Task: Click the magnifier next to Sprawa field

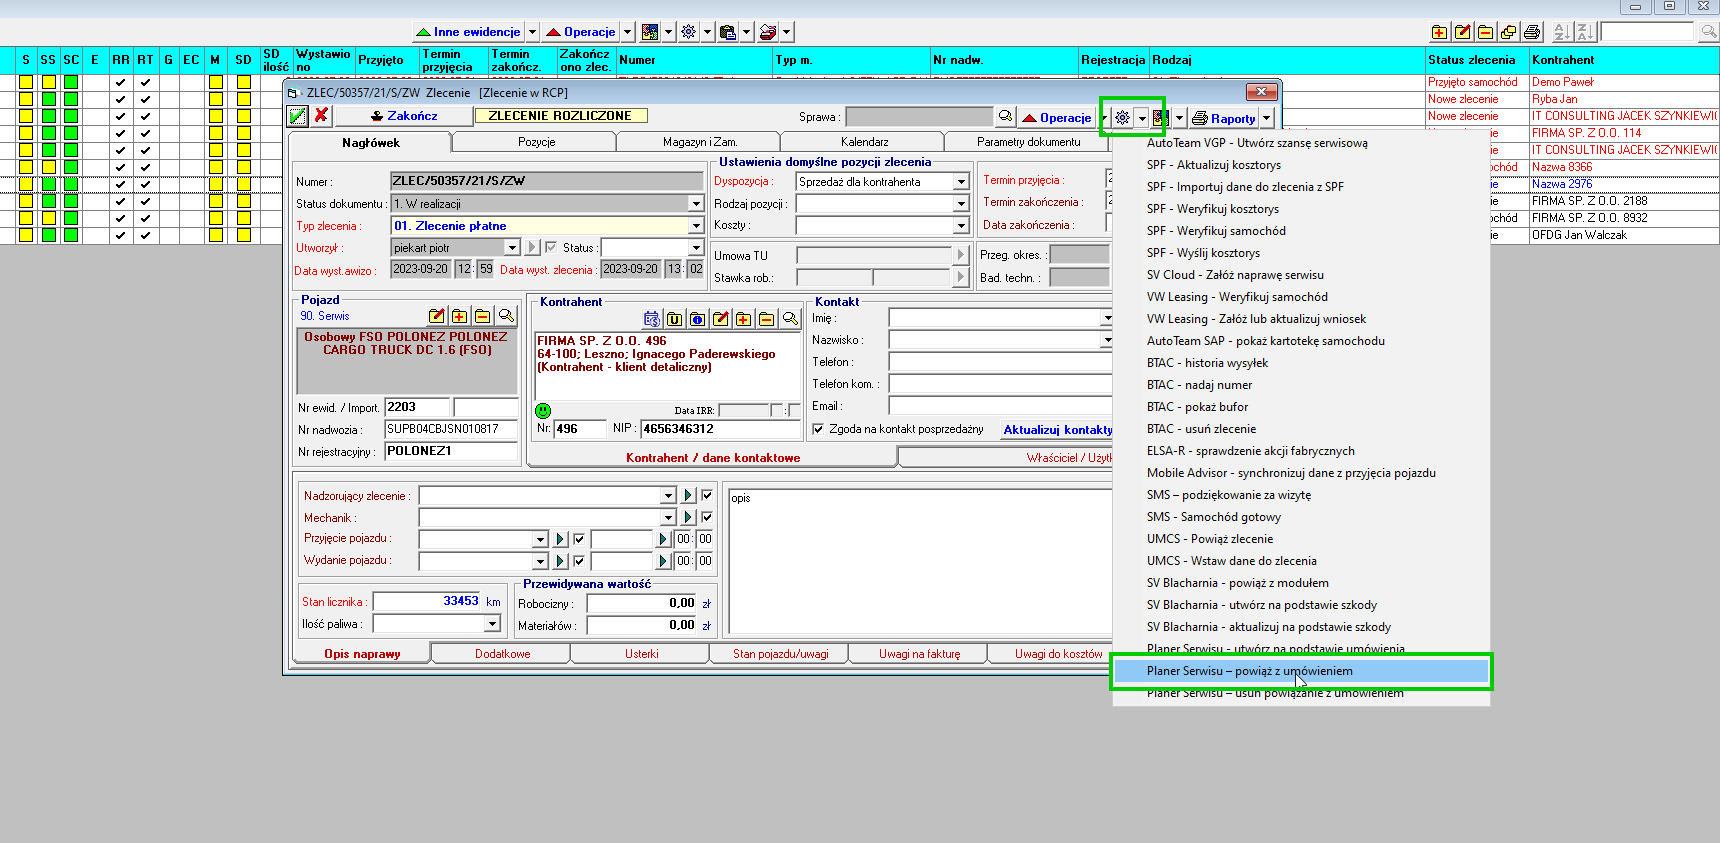Action: 1005,117
